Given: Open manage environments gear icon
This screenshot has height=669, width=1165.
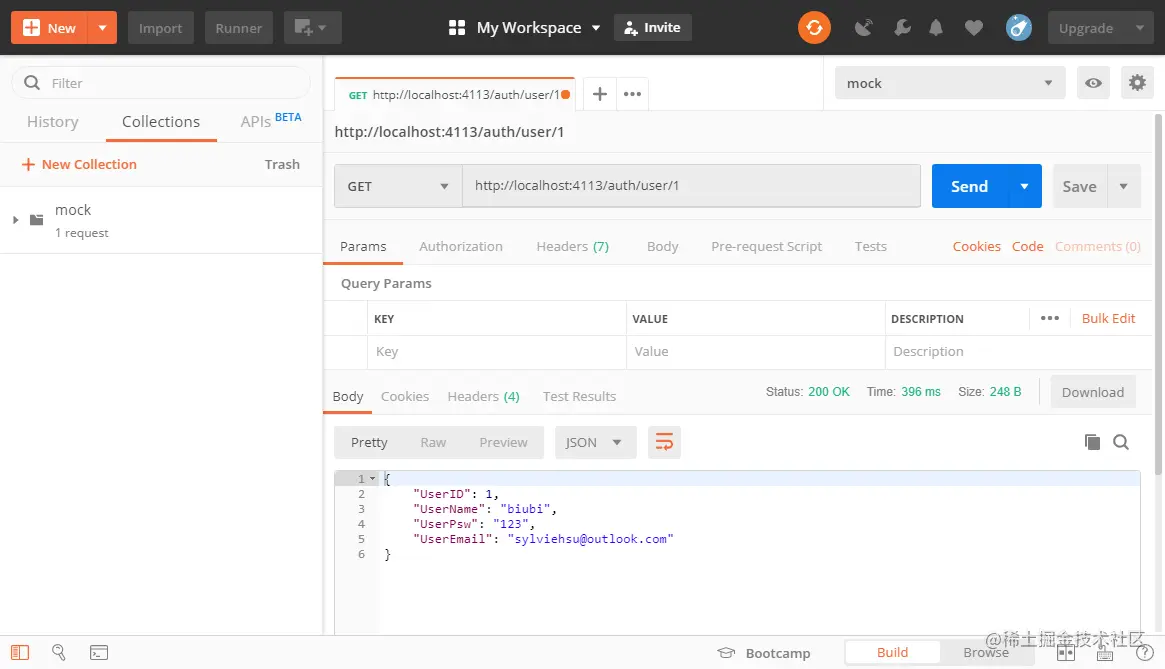Looking at the screenshot, I should pyautogui.click(x=1137, y=83).
